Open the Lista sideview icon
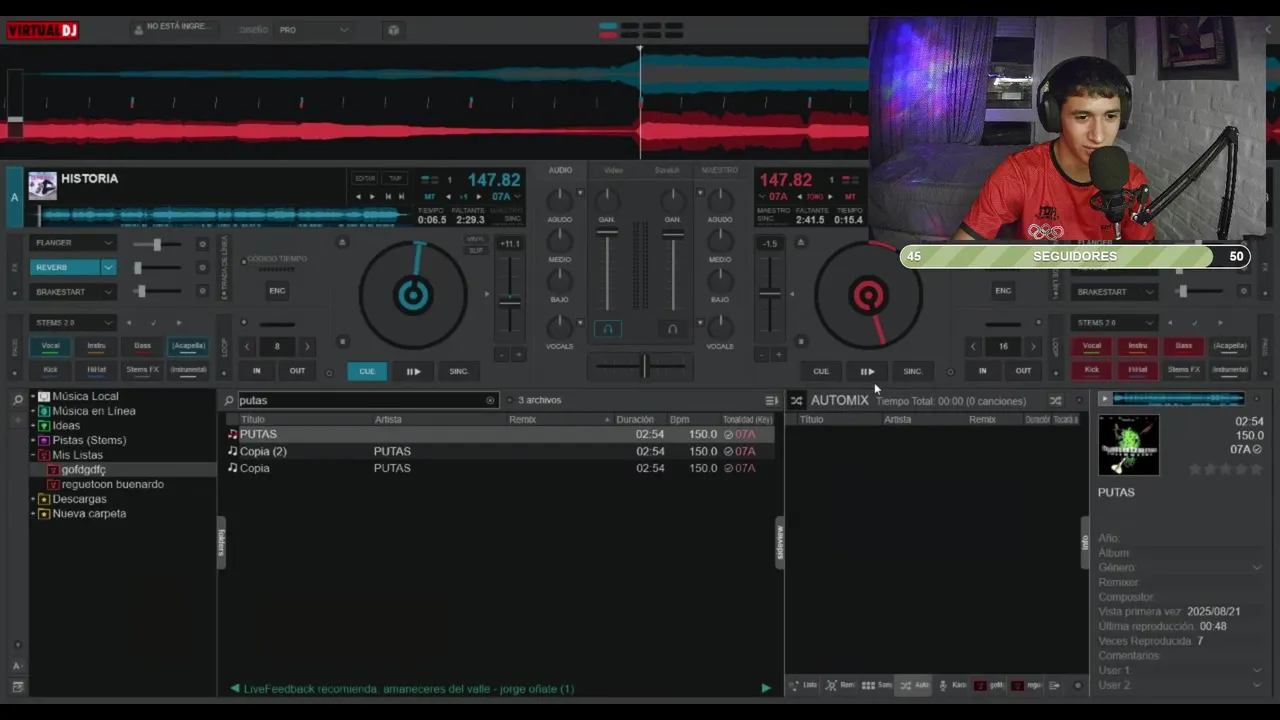The width and height of the screenshot is (1280, 720). pyautogui.click(x=795, y=686)
